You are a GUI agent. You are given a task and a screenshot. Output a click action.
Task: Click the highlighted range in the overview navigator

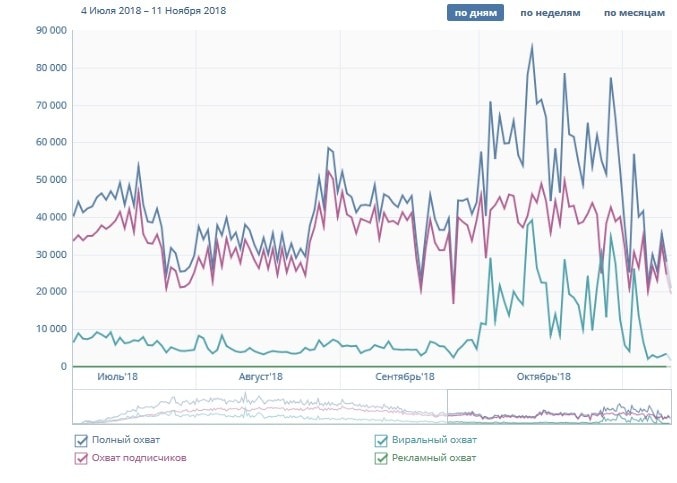[x=558, y=406]
